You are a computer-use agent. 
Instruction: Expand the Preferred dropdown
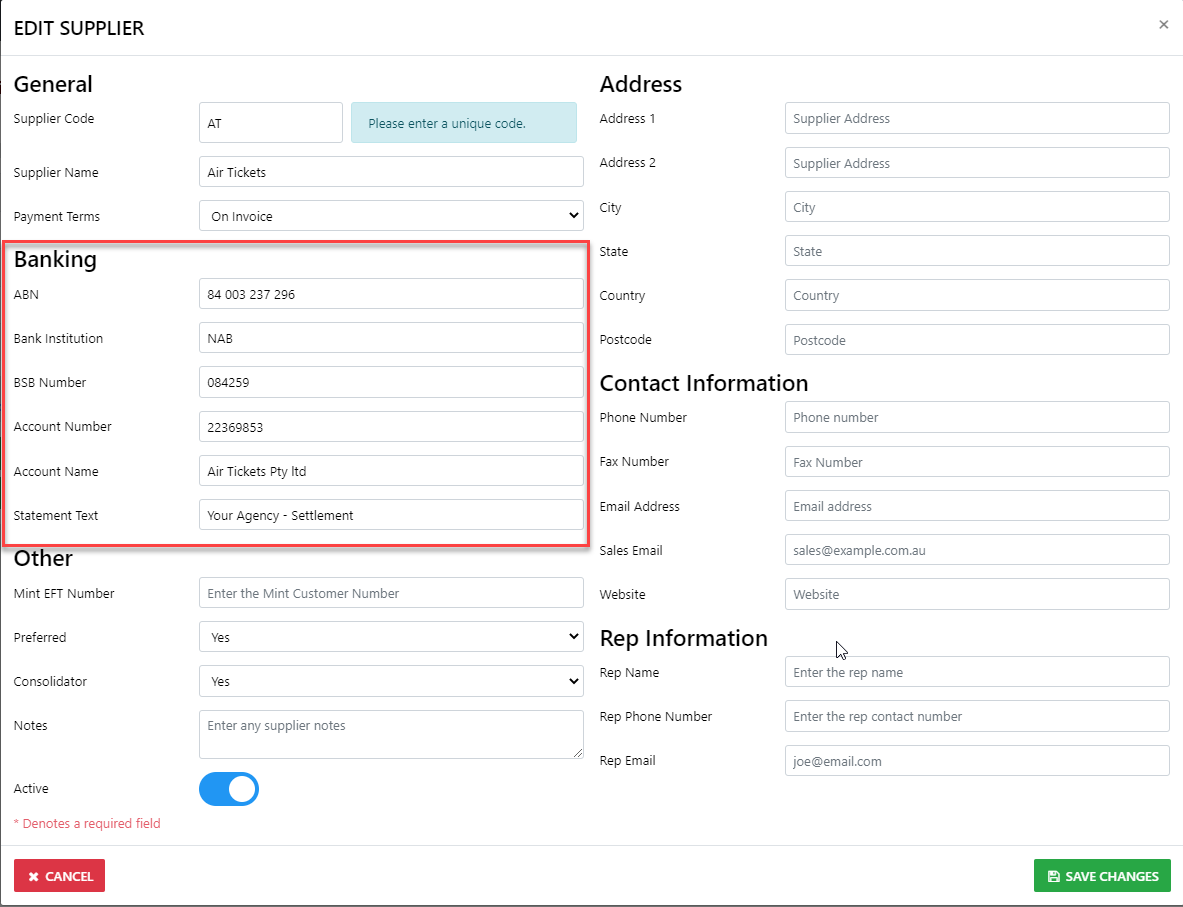(391, 637)
